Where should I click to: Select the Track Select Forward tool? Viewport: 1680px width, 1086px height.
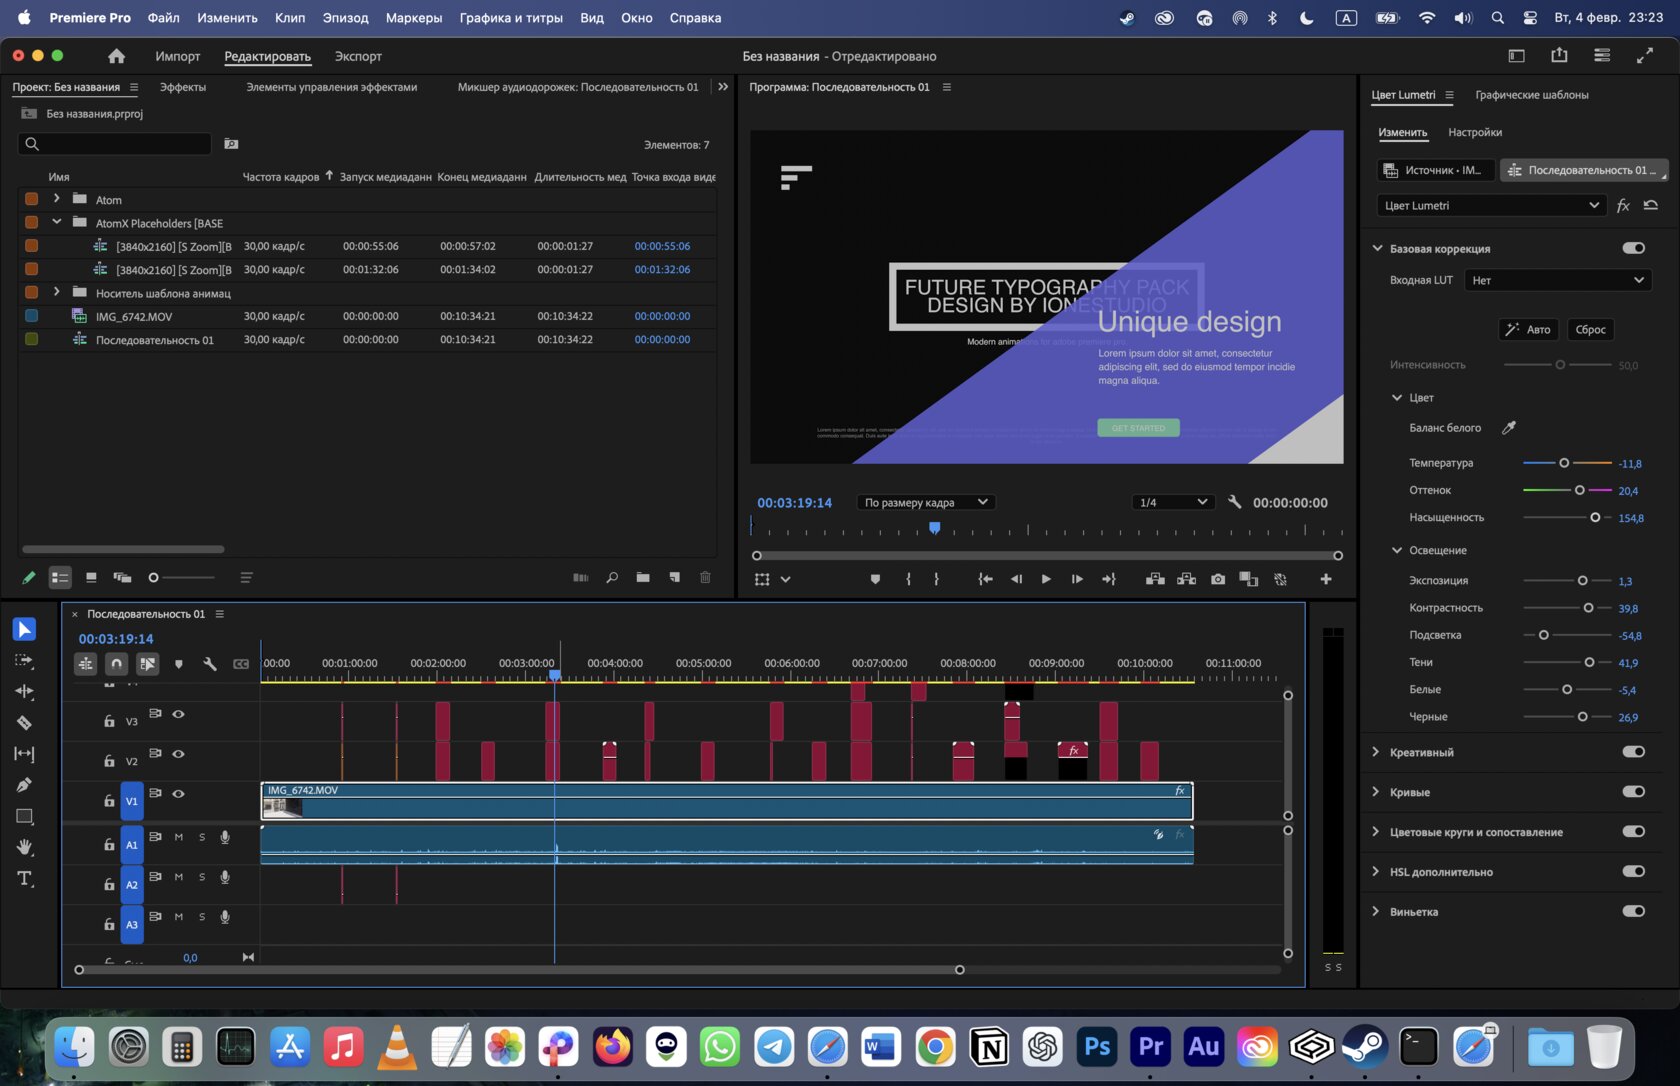pyautogui.click(x=24, y=661)
